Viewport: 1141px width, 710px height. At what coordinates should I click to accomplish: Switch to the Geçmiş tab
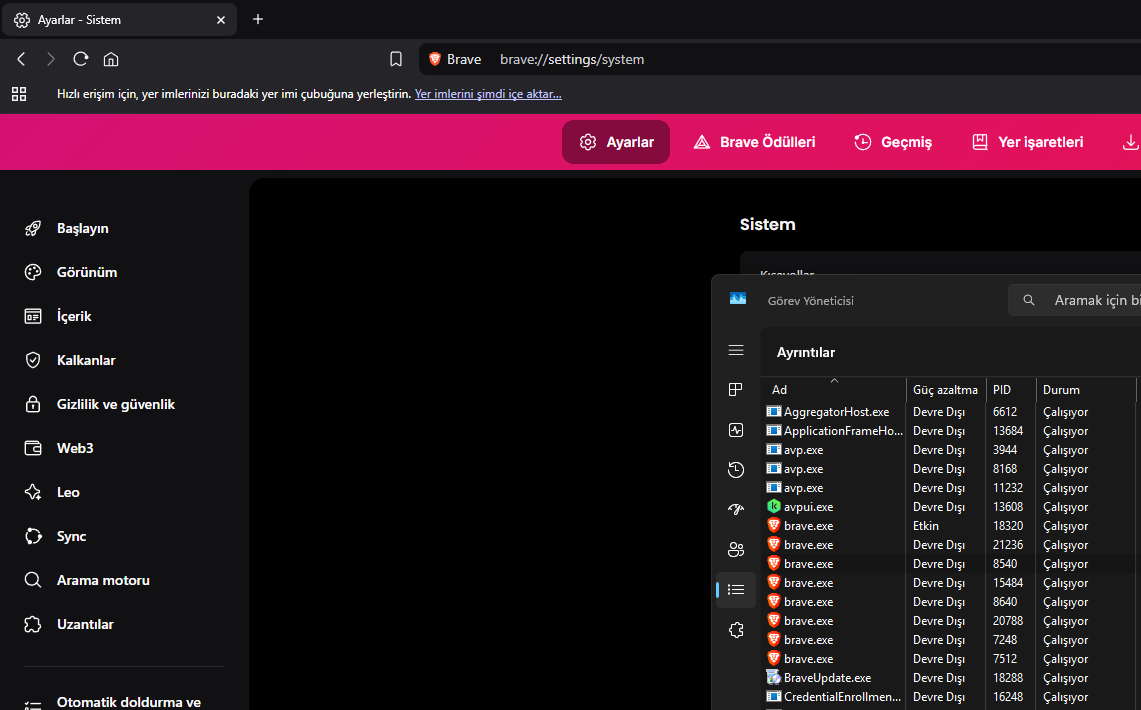(893, 142)
